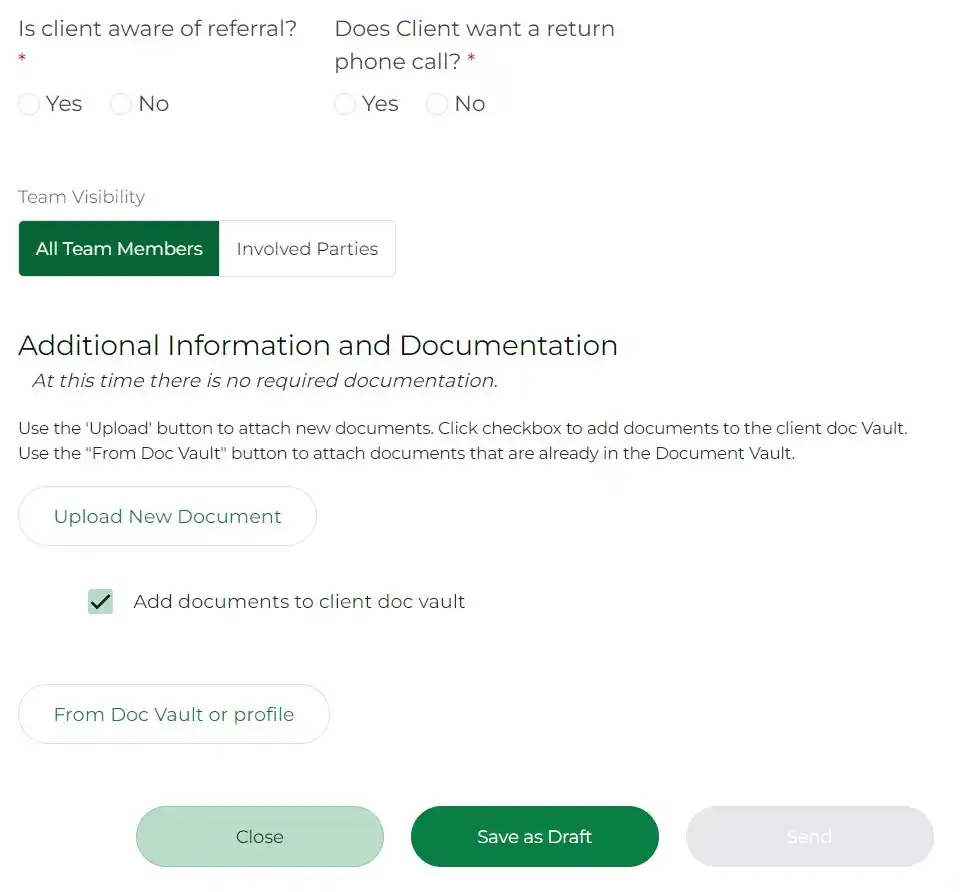Click the Upload New Document button
This screenshot has height=892, width=973.
(x=167, y=517)
